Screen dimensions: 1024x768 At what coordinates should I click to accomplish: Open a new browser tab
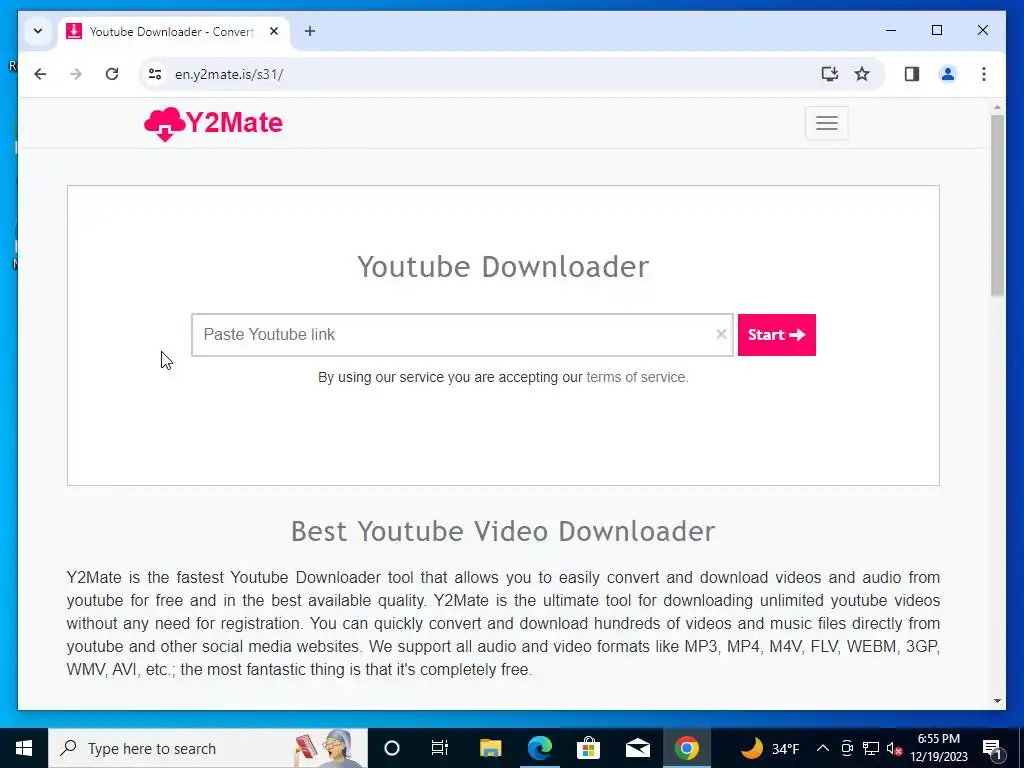point(310,31)
